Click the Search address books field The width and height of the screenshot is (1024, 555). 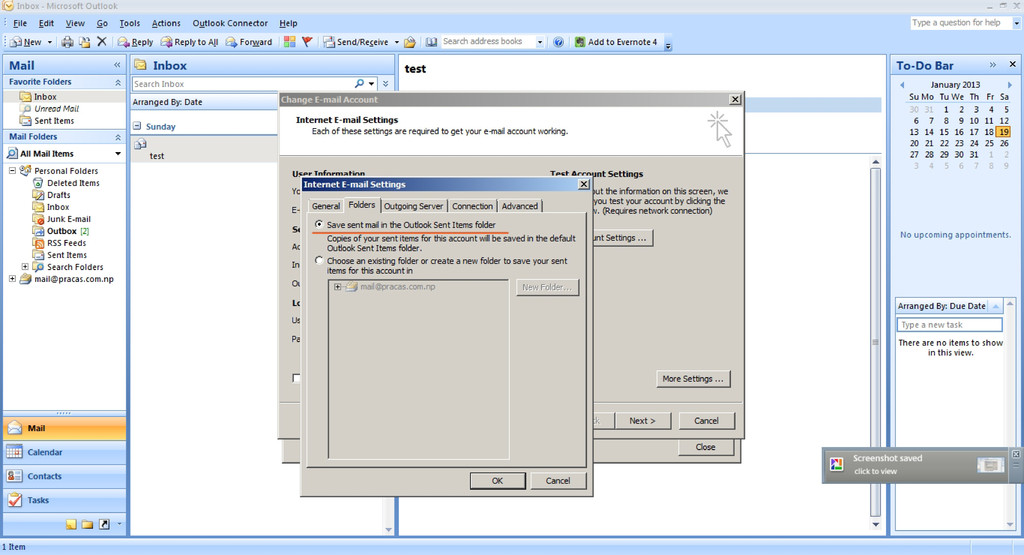[x=487, y=41]
